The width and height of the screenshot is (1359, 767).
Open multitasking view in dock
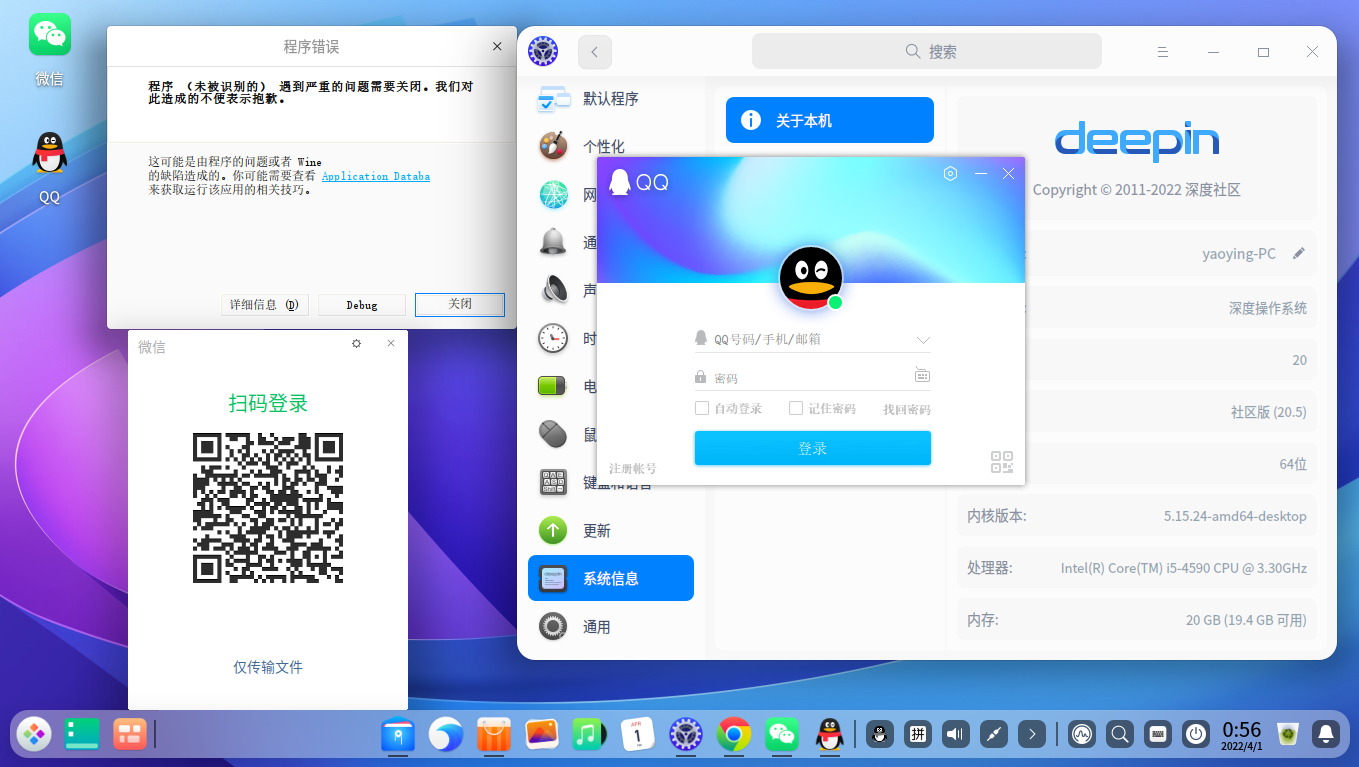click(130, 734)
